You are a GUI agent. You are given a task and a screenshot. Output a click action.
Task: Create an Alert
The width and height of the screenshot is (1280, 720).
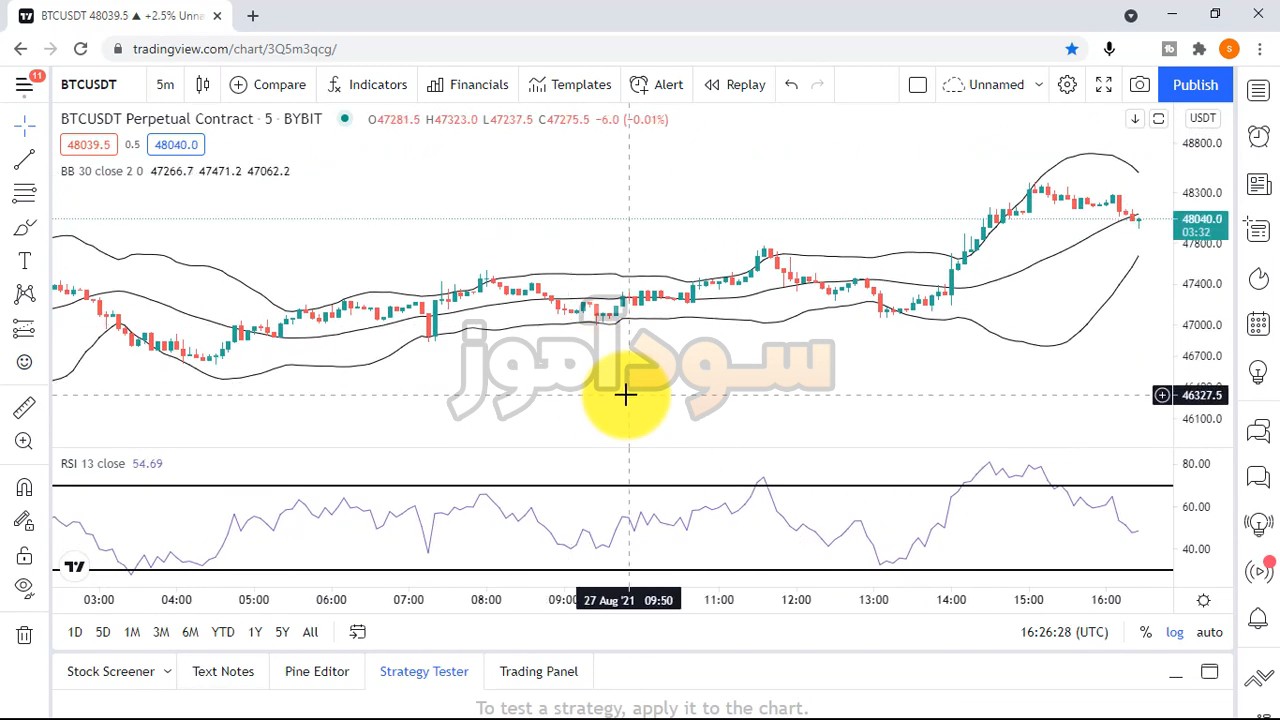(x=657, y=85)
